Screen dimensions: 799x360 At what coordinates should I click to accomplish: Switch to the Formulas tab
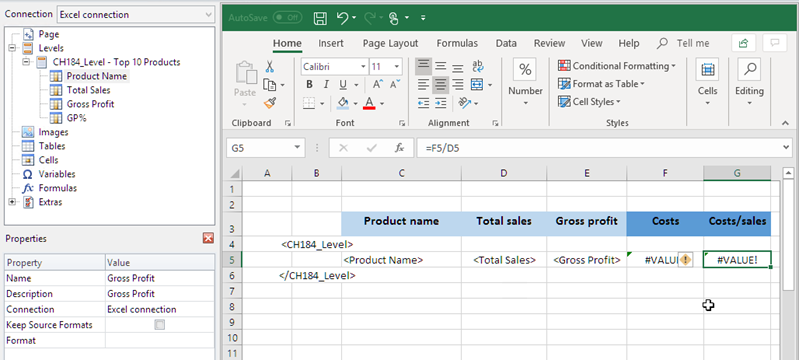[x=457, y=43]
